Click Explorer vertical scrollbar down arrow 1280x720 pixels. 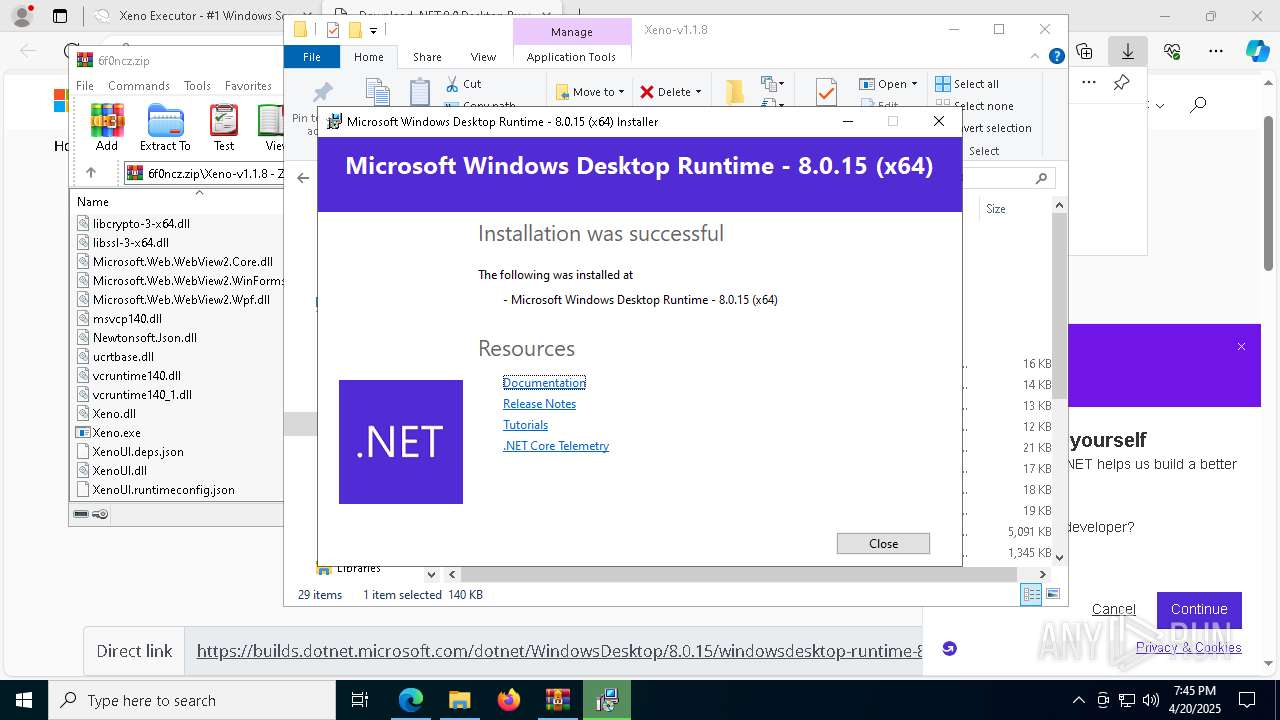pyautogui.click(x=1059, y=557)
